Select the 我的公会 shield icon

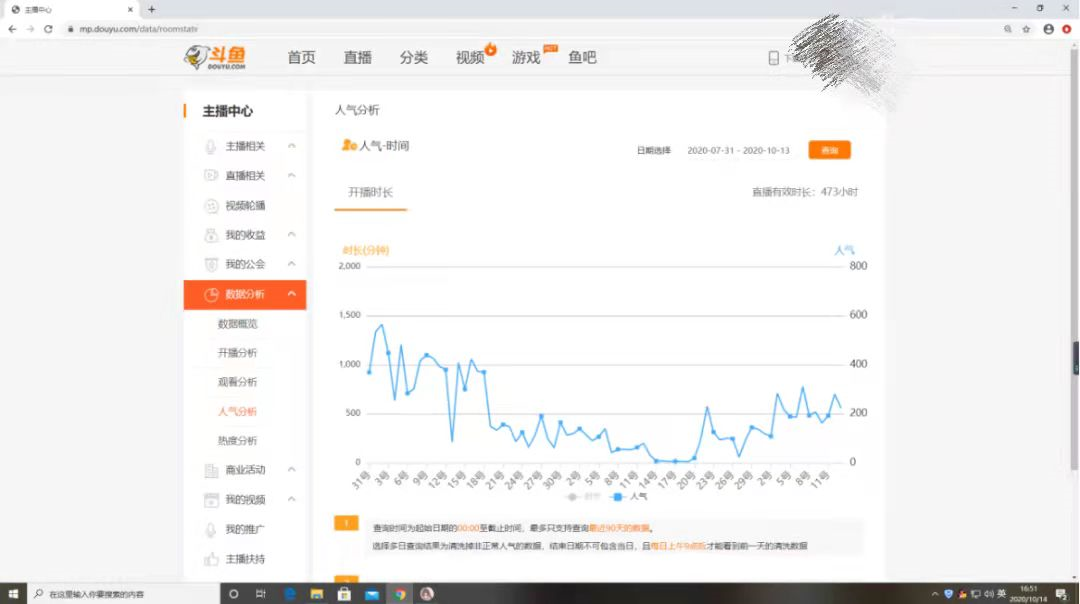click(x=210, y=264)
